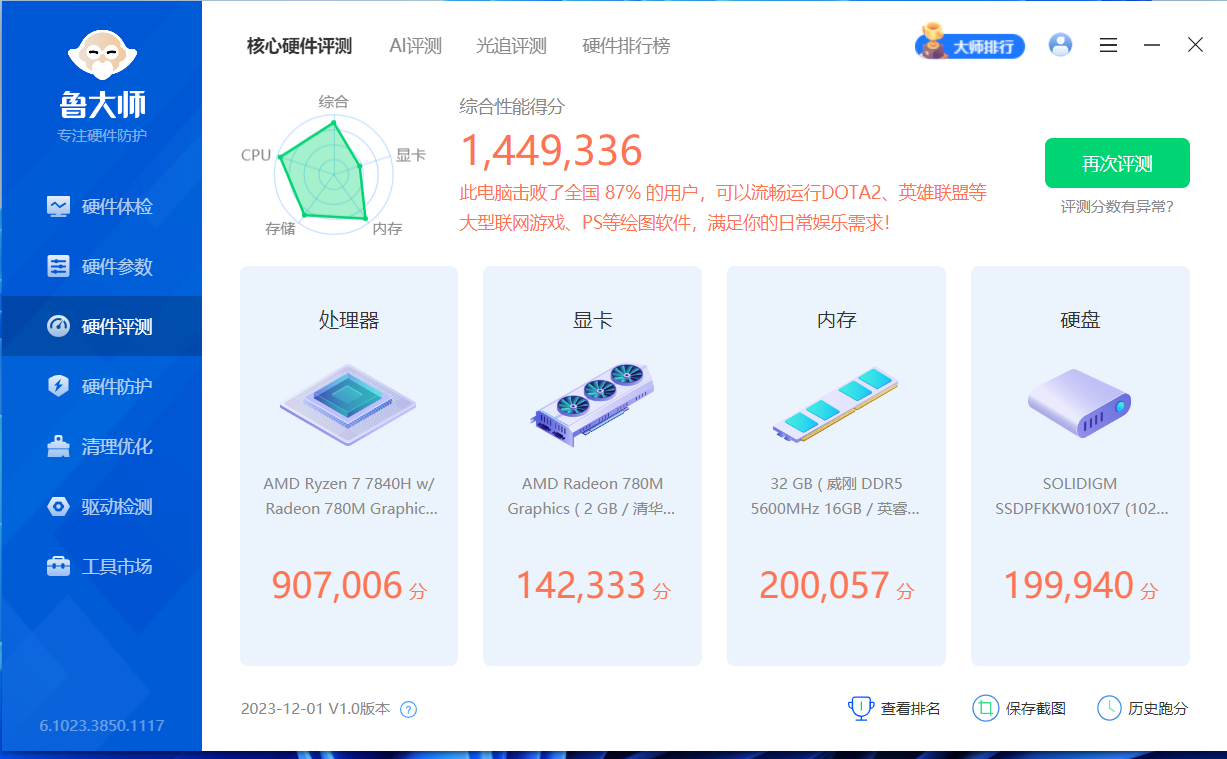1227x759 pixels.
Task: Click the hard disk drive image
Action: (1080, 402)
